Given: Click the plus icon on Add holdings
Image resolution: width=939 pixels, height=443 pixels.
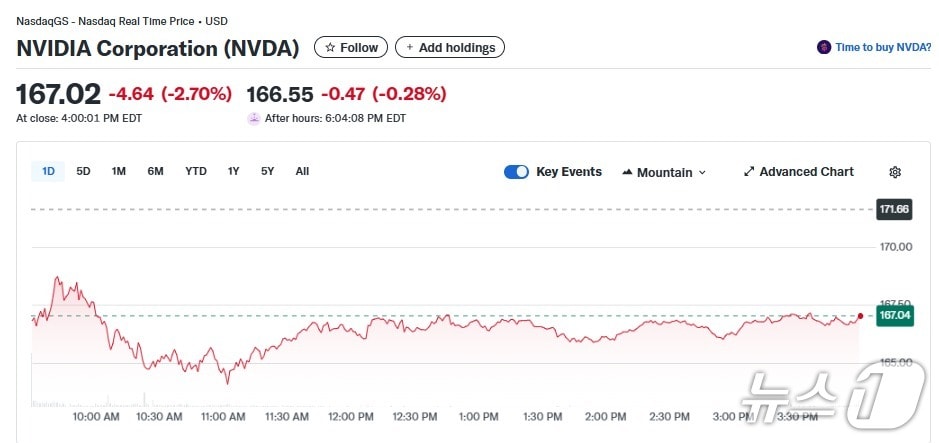Looking at the screenshot, I should tap(409, 48).
